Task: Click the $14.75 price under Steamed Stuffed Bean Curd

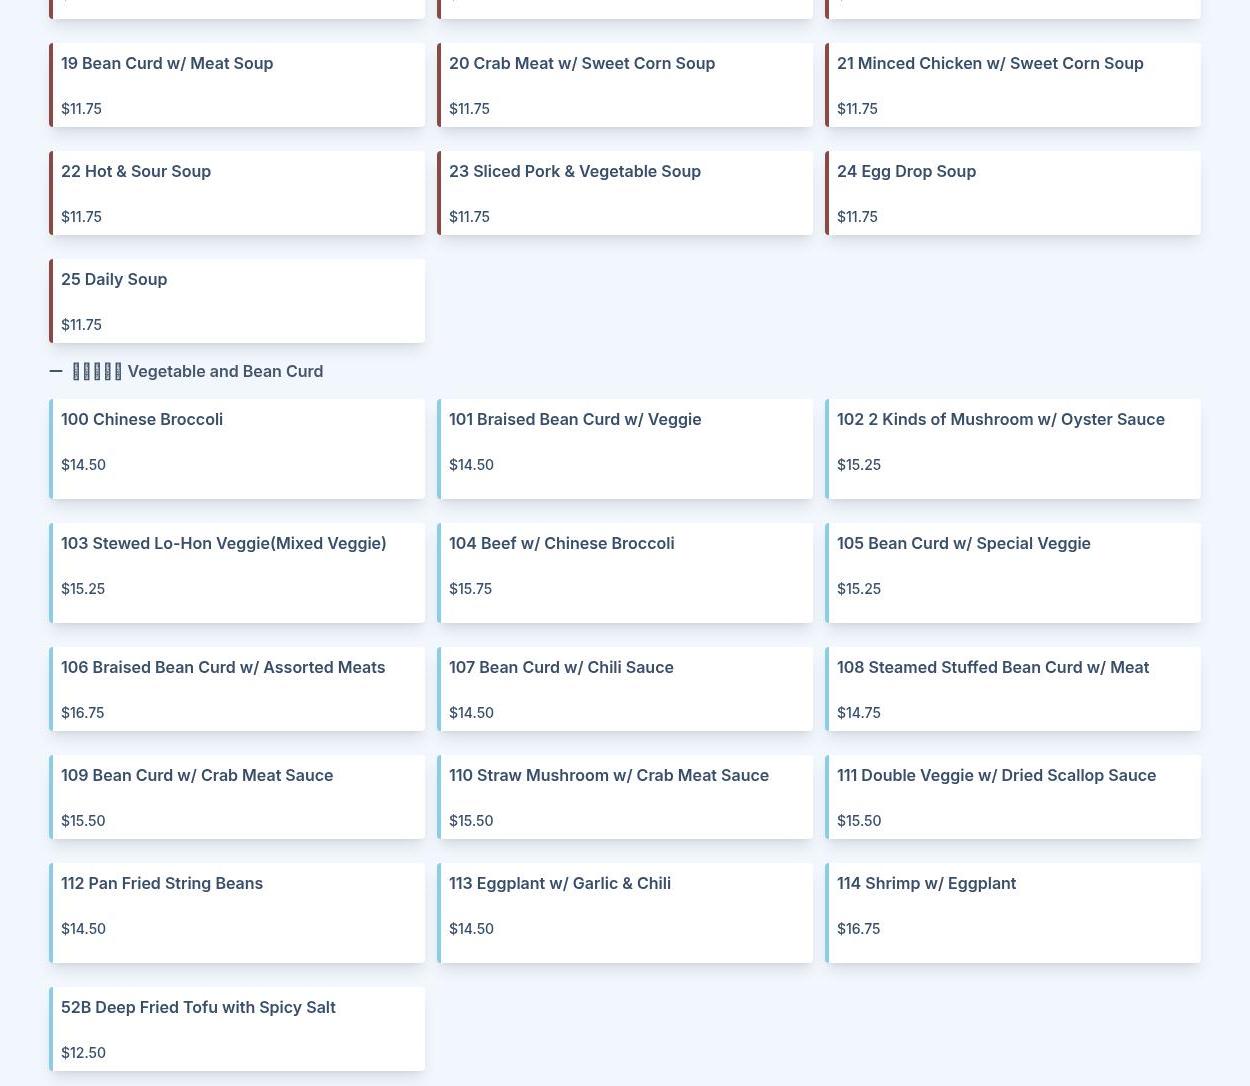Action: pyautogui.click(x=859, y=713)
